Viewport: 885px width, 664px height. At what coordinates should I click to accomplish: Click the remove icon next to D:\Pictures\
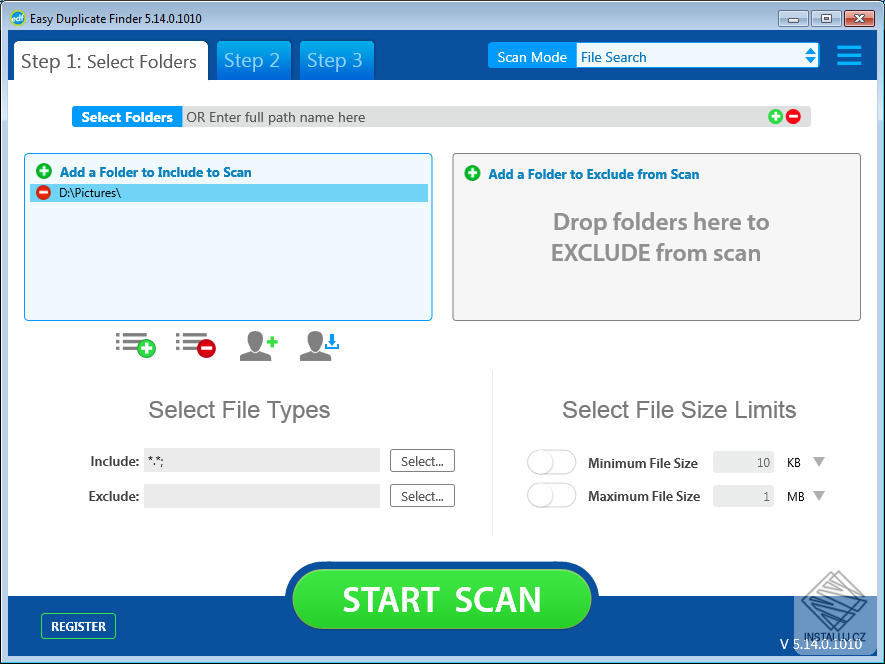(41, 192)
